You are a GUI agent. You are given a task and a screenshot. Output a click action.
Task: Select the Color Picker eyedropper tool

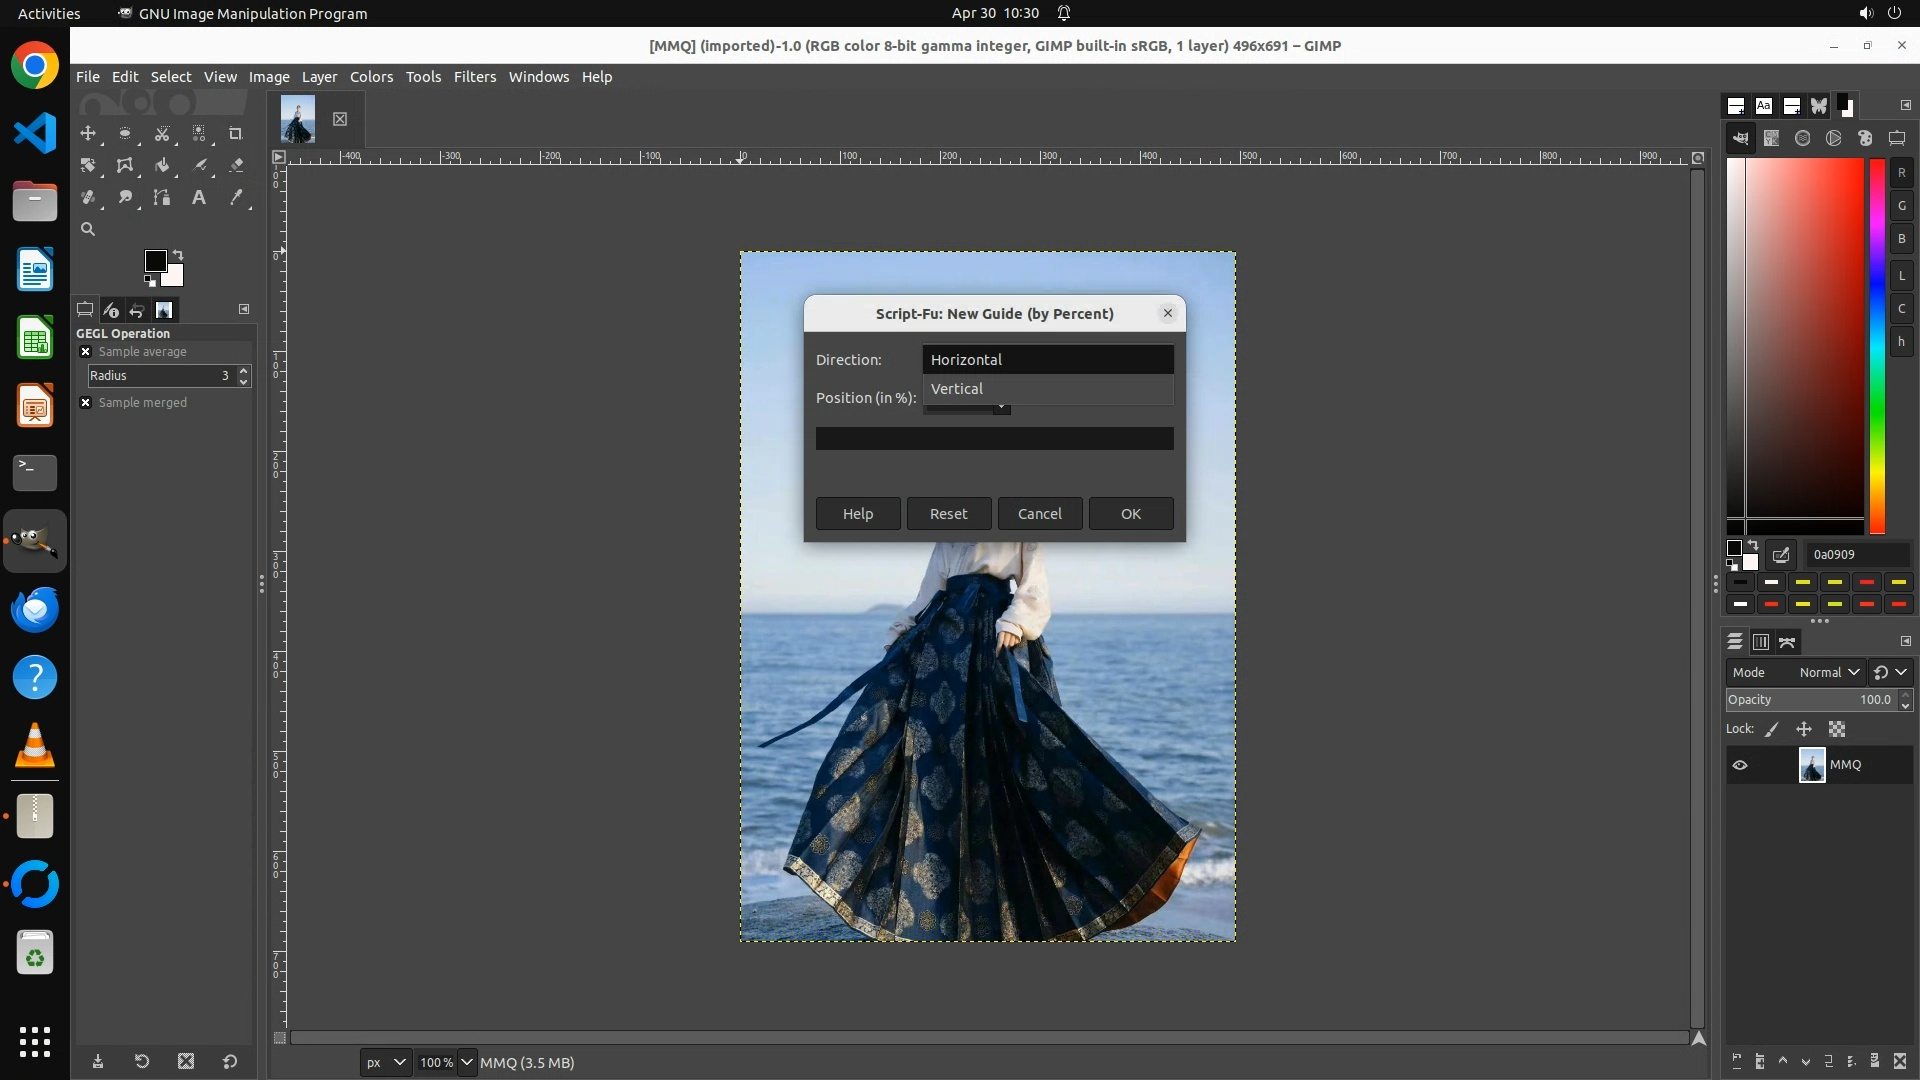point(236,197)
